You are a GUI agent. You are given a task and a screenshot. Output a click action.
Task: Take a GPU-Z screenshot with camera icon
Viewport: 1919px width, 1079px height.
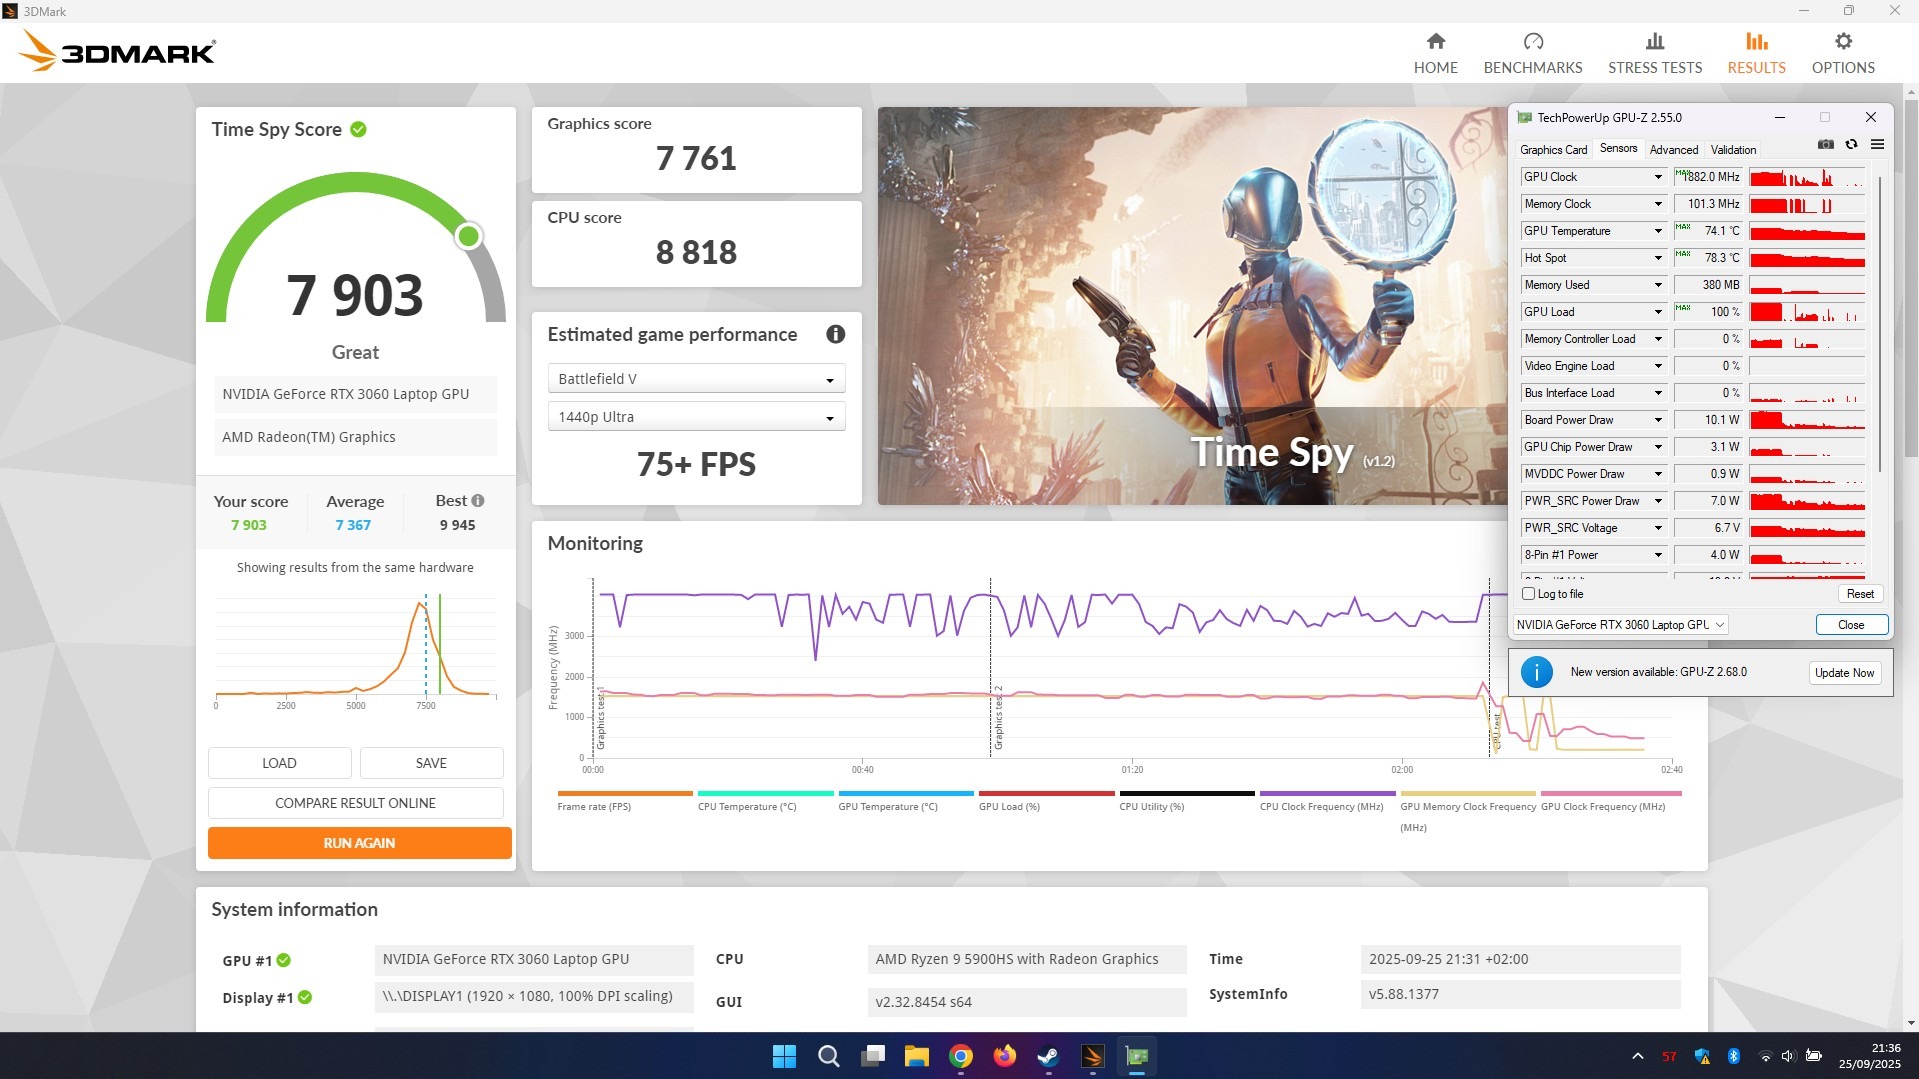click(x=1825, y=145)
